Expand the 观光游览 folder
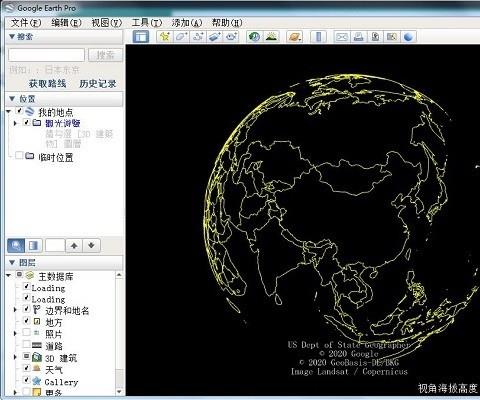480x400 pixels. [15, 123]
